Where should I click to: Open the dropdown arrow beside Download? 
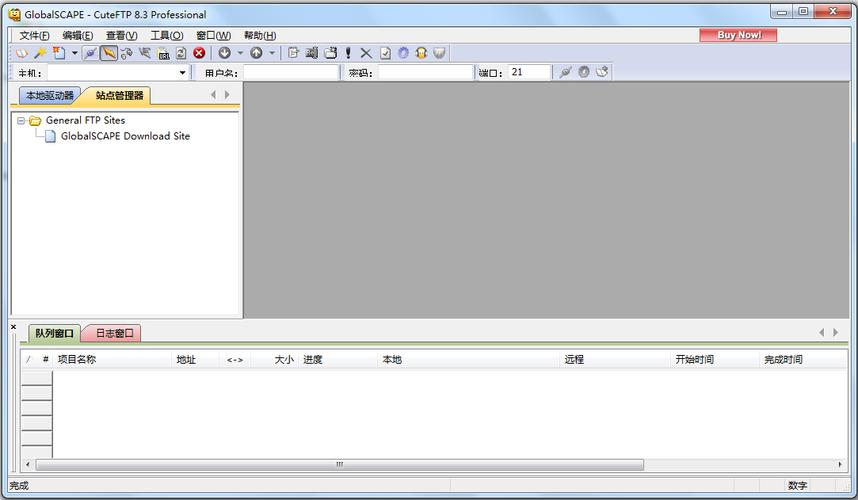point(240,53)
